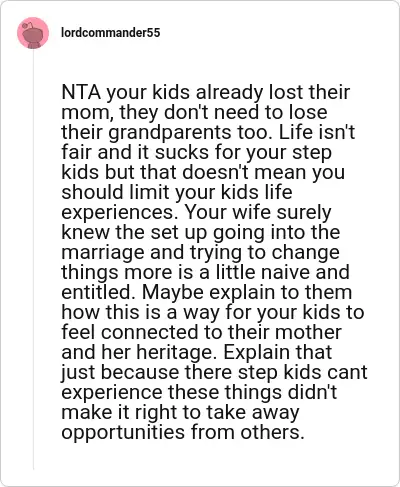Viewport: 400px width, 487px height.
Task: Click the line 'kids but that doesn't mean you'
Action: [203, 172]
